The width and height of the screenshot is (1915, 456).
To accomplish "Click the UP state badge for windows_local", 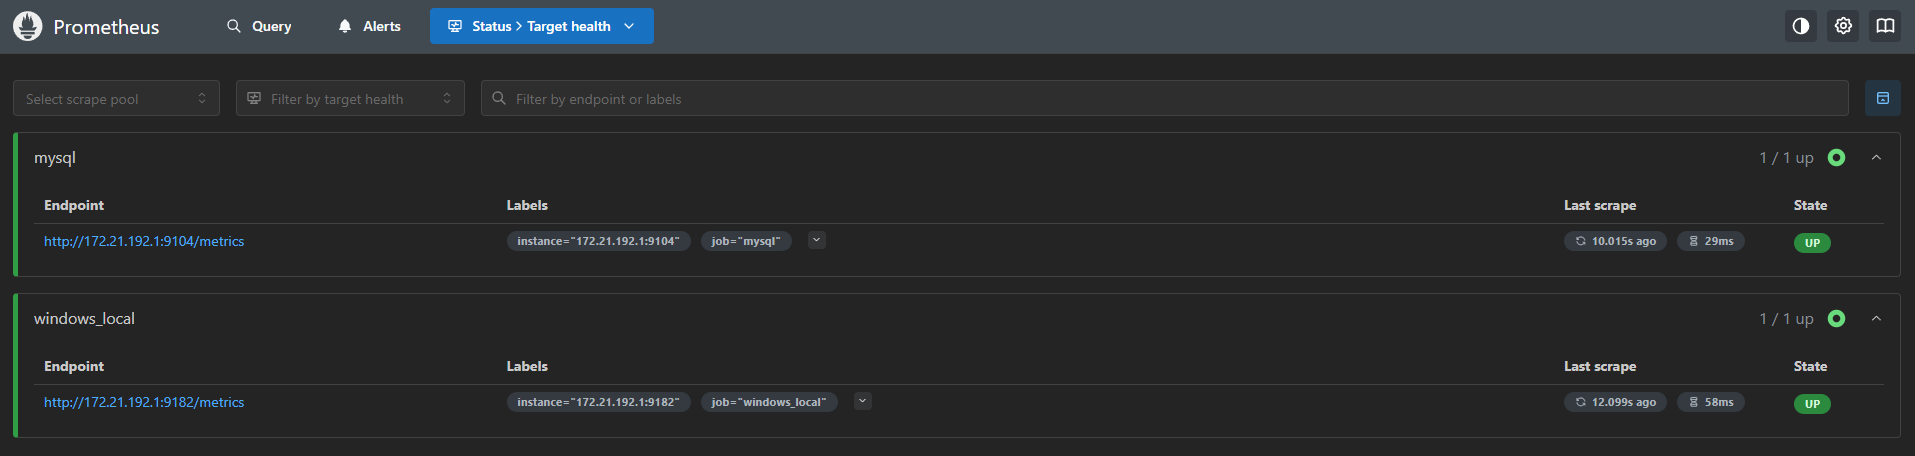I will click(x=1812, y=404).
